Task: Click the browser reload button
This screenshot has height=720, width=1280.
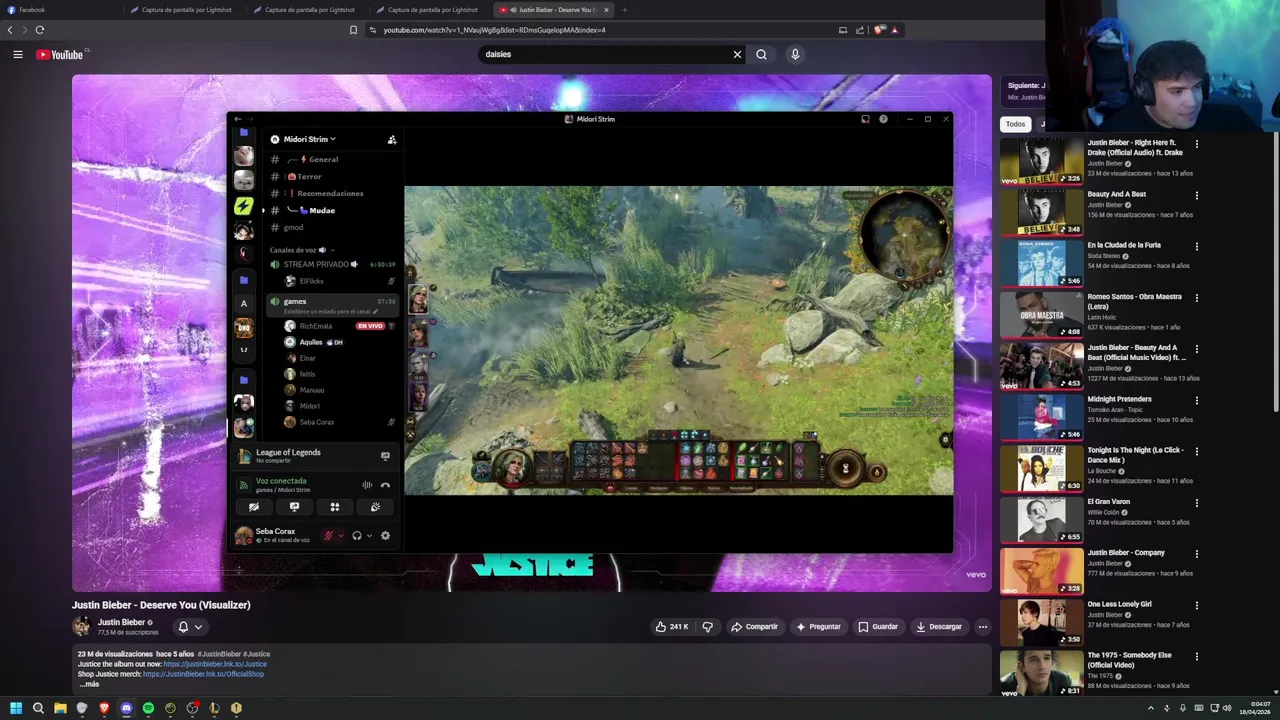Action: point(40,30)
